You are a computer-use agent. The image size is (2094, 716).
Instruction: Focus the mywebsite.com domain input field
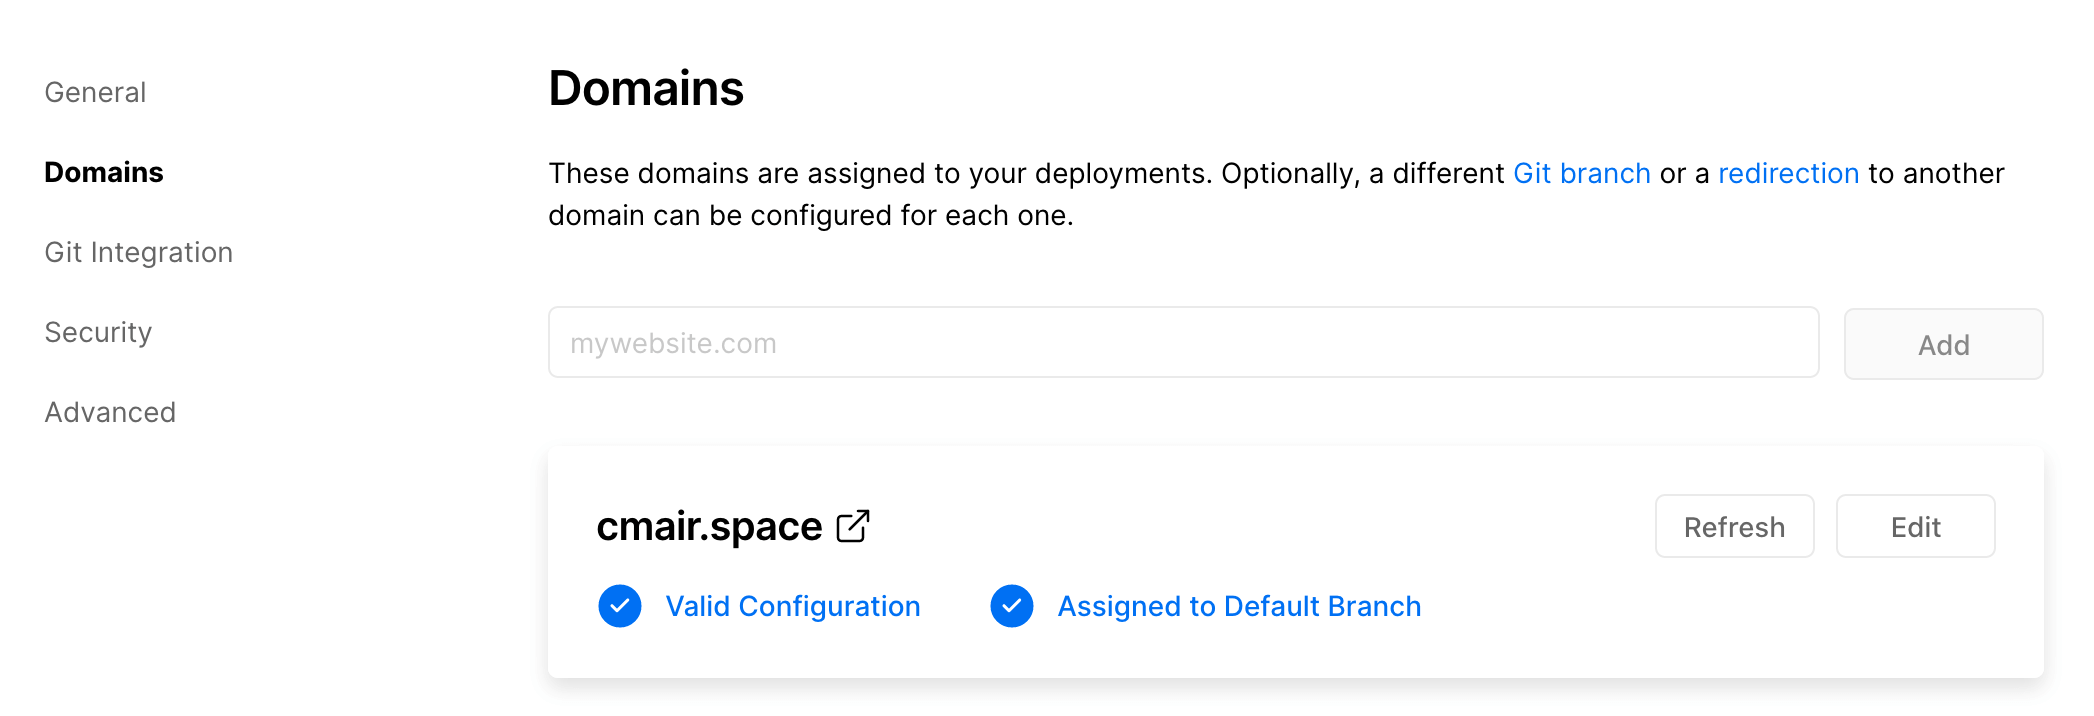coord(1183,342)
